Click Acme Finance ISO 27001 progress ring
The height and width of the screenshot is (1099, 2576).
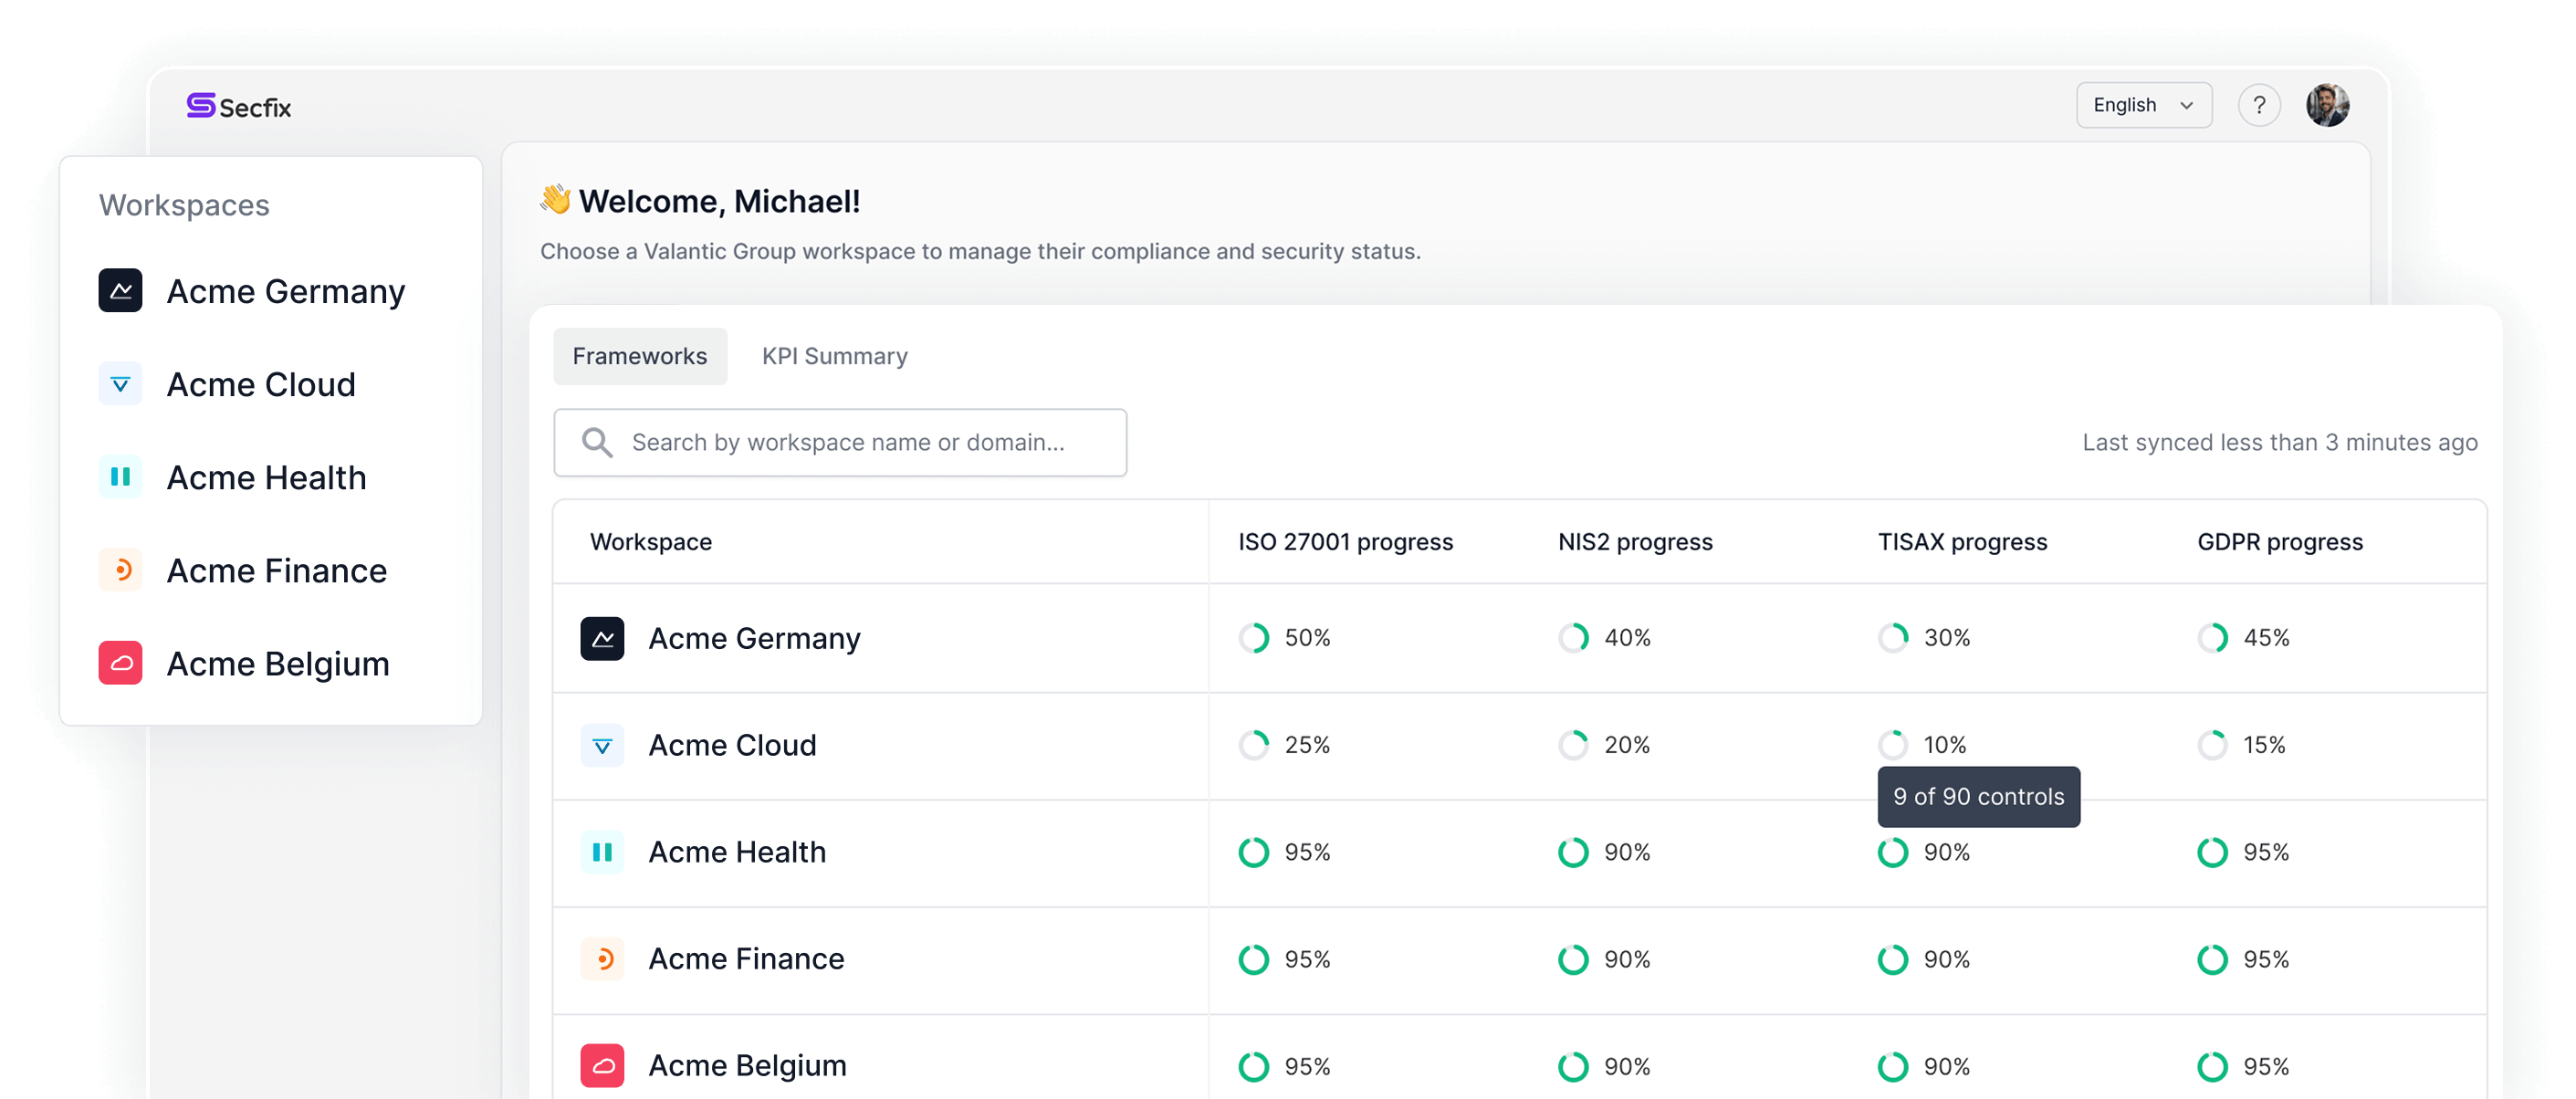(1254, 959)
